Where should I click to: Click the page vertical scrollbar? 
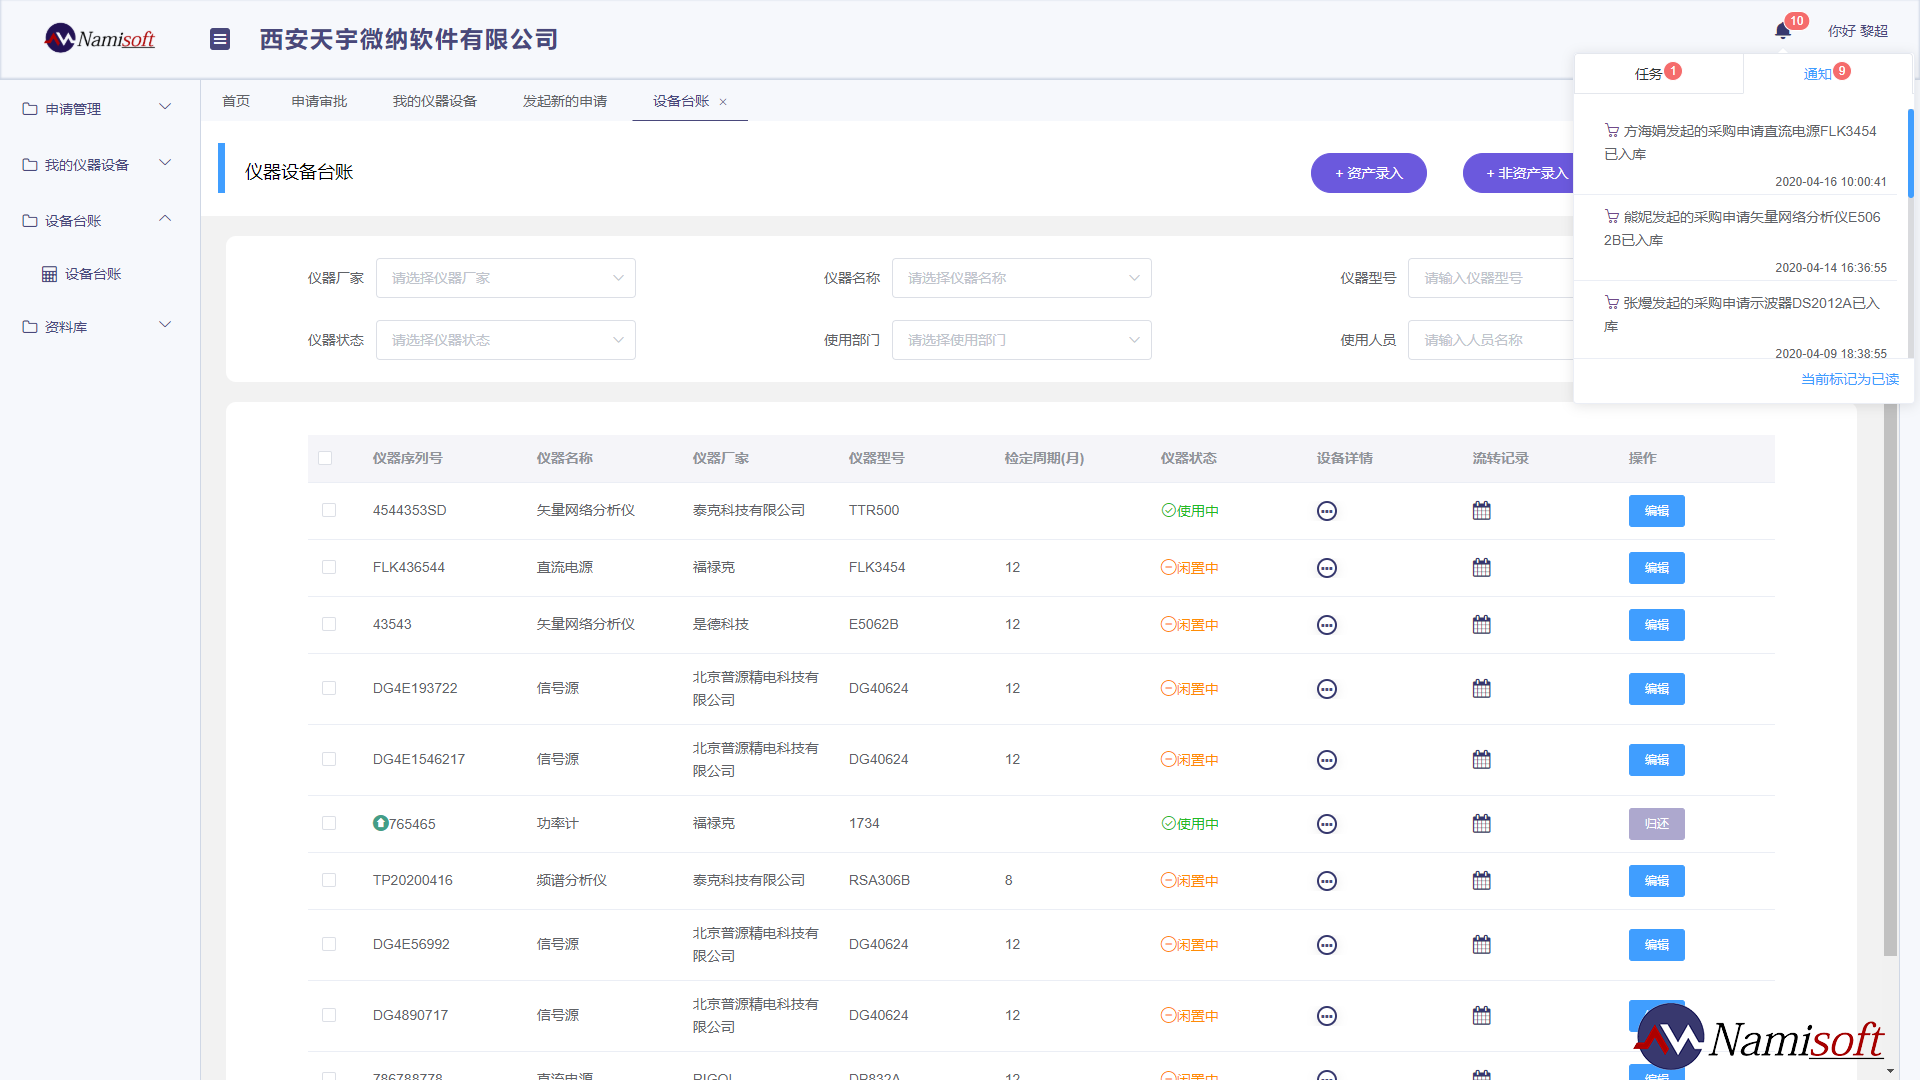(1890, 680)
